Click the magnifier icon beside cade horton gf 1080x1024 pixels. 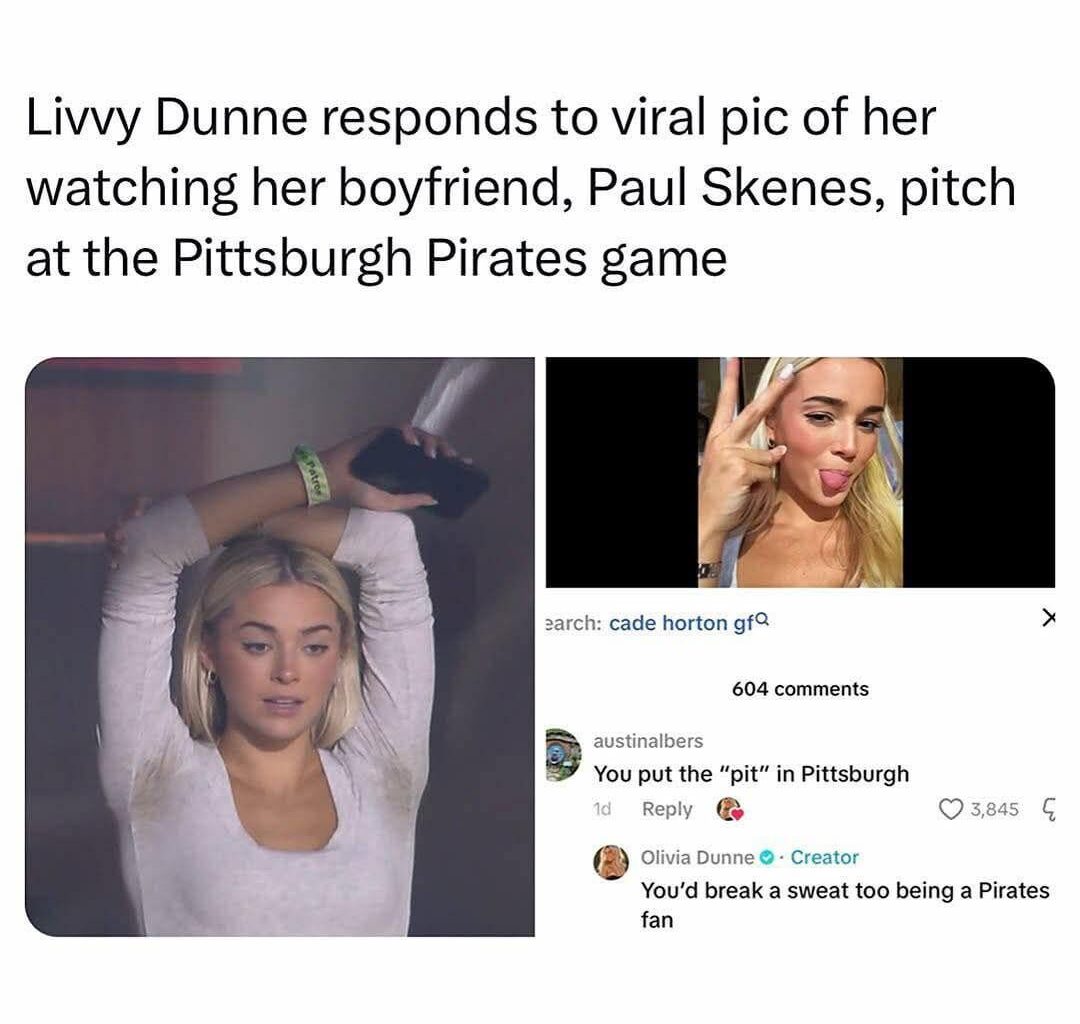(762, 620)
